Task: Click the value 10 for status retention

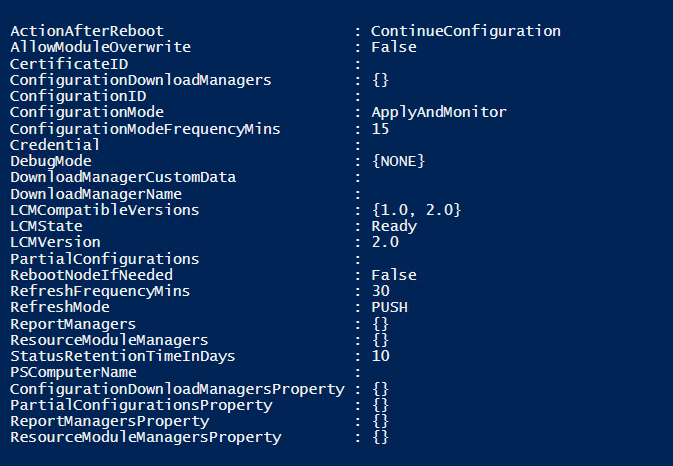Action: [380, 356]
